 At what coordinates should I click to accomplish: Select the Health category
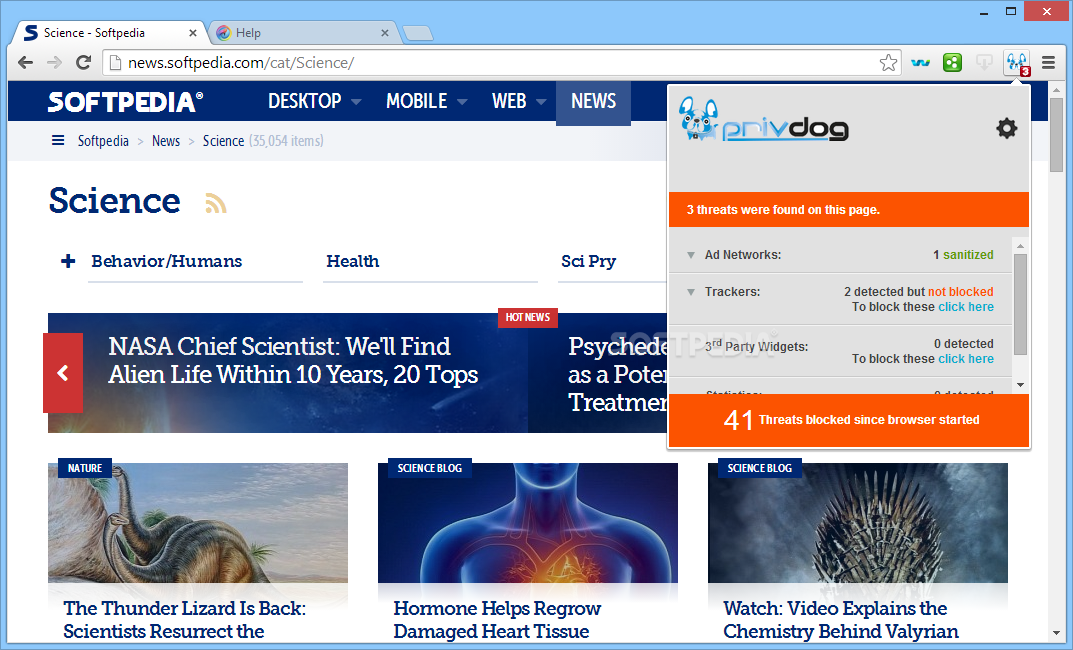point(352,261)
